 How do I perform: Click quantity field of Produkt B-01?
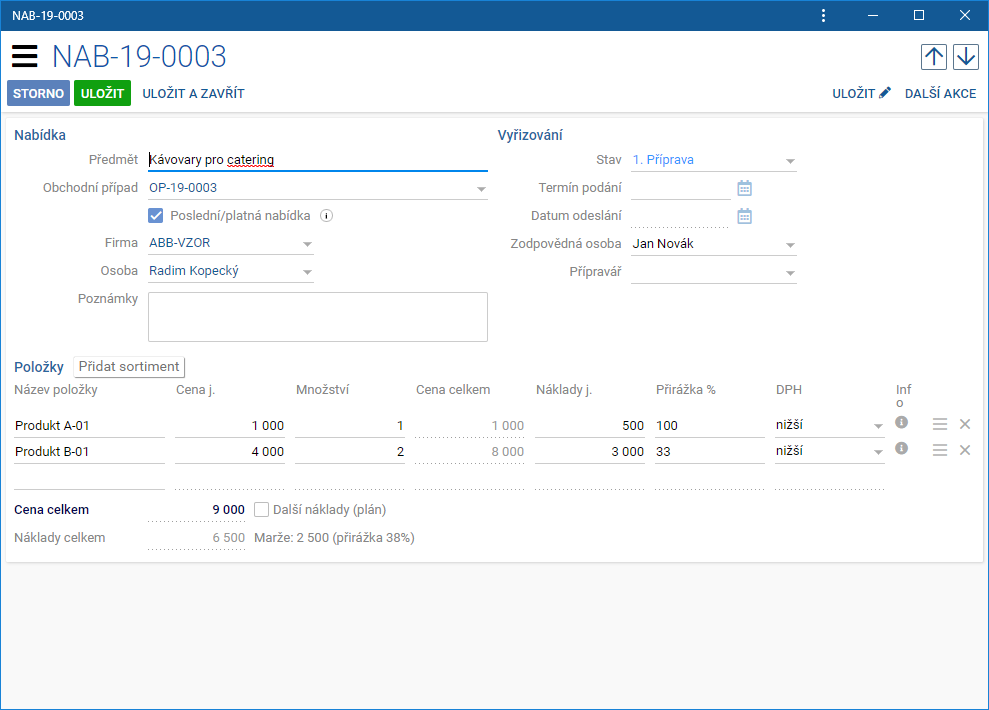(349, 451)
